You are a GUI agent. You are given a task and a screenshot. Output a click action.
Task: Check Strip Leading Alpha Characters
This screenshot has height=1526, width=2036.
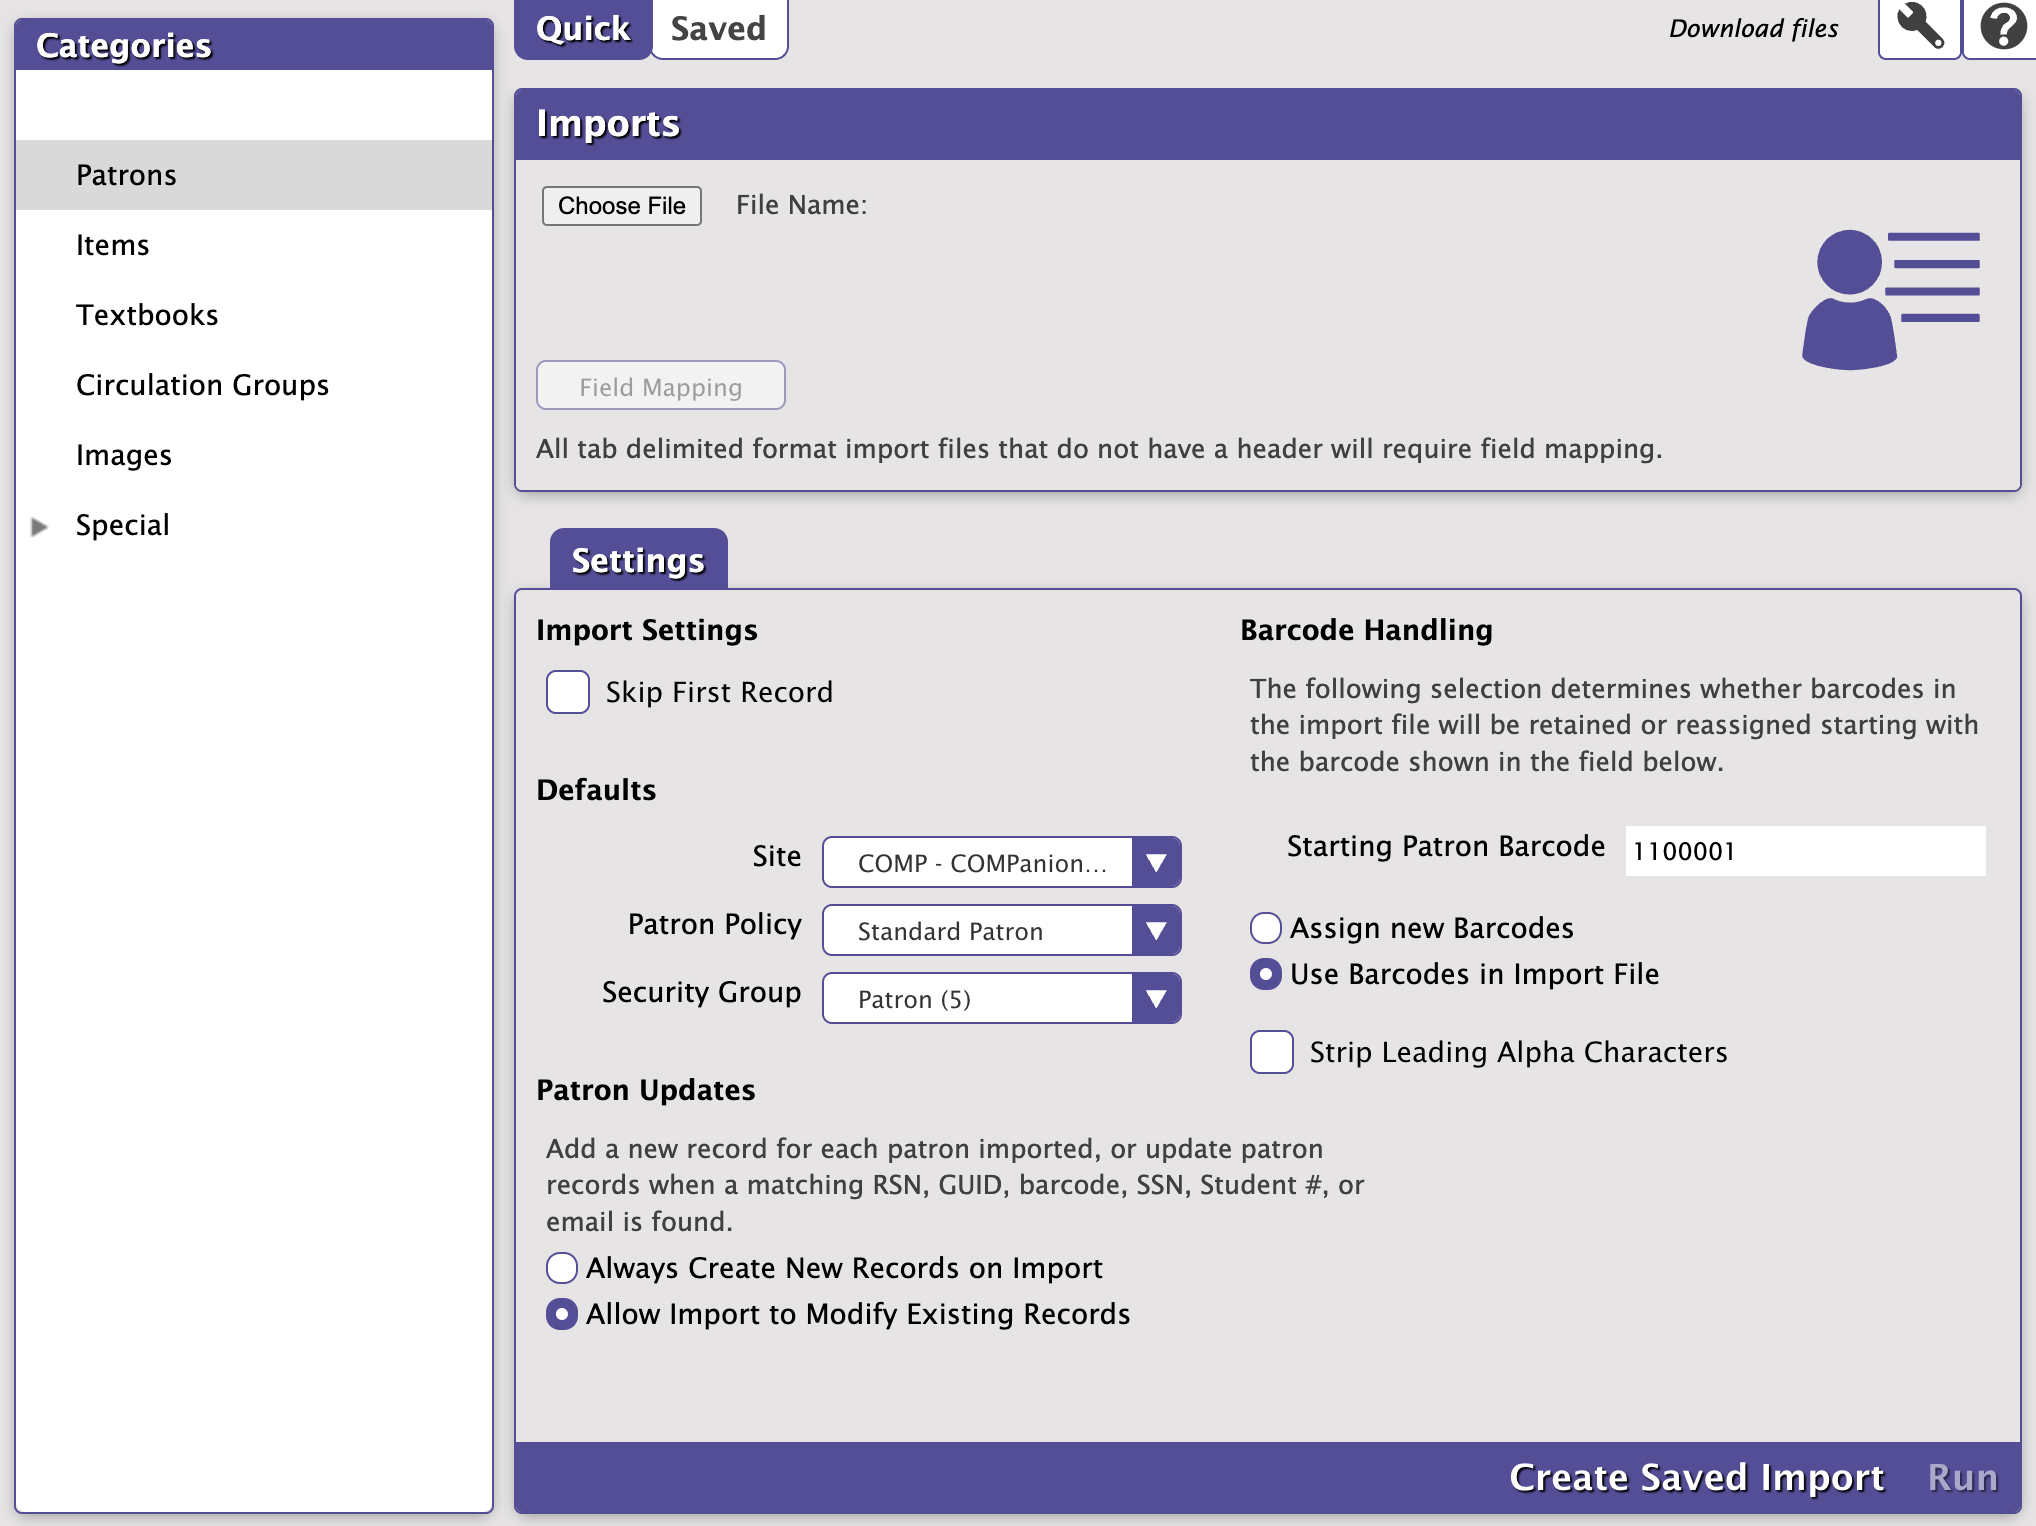tap(1272, 1052)
